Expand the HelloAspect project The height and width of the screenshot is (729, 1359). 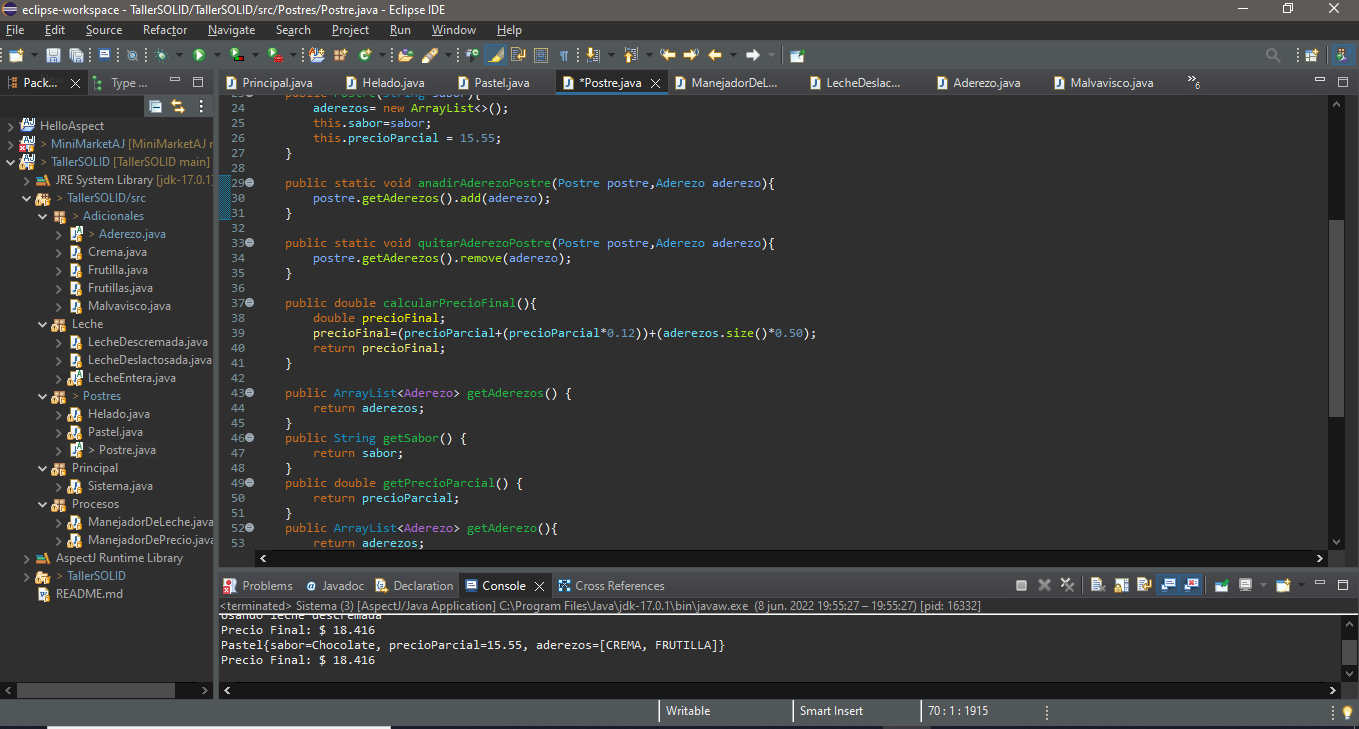coord(11,126)
